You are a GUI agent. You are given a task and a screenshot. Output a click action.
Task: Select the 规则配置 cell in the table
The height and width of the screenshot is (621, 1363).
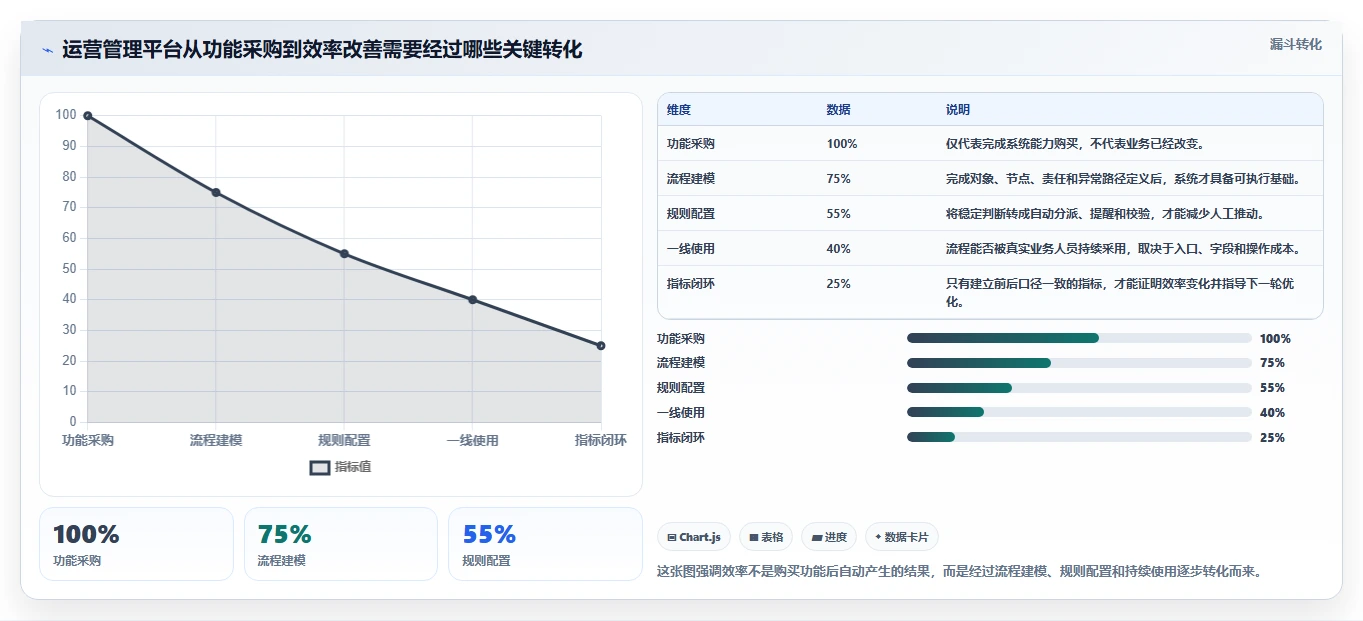(x=691, y=214)
